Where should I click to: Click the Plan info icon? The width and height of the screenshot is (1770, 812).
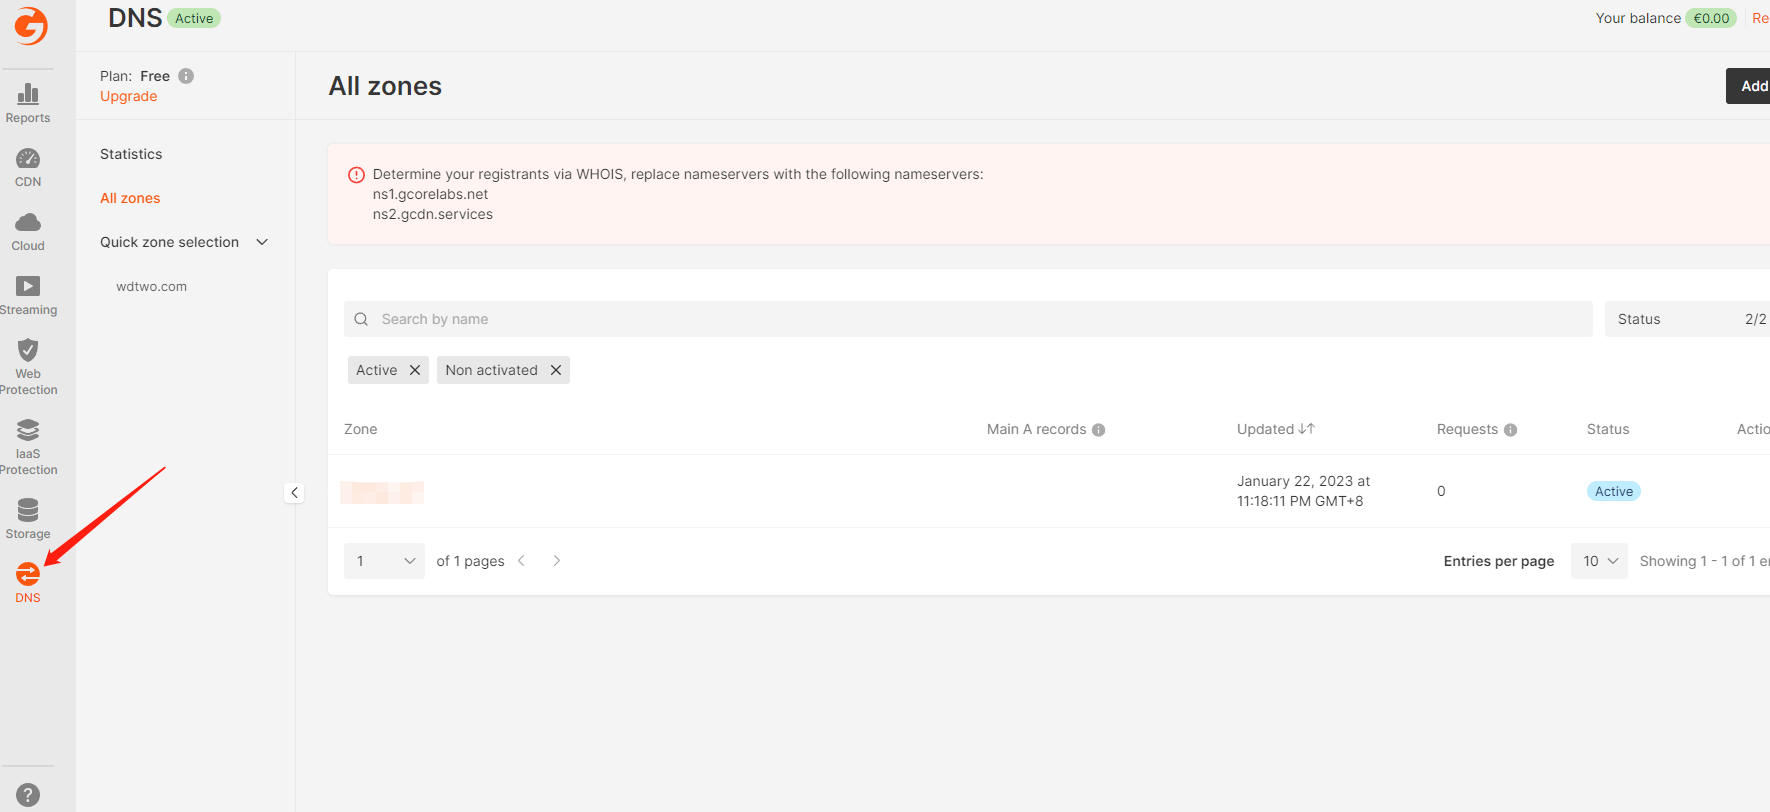pyautogui.click(x=186, y=76)
